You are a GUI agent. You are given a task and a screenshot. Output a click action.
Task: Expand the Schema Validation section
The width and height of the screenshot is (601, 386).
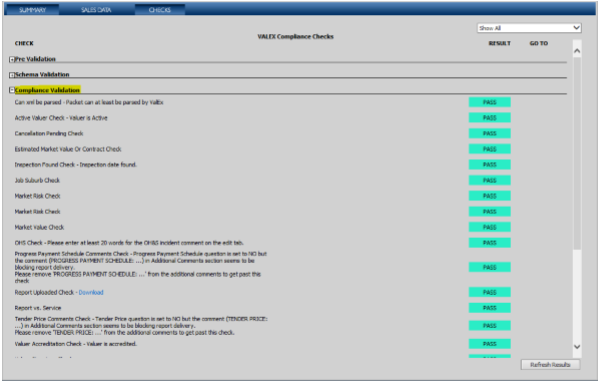tap(12, 75)
